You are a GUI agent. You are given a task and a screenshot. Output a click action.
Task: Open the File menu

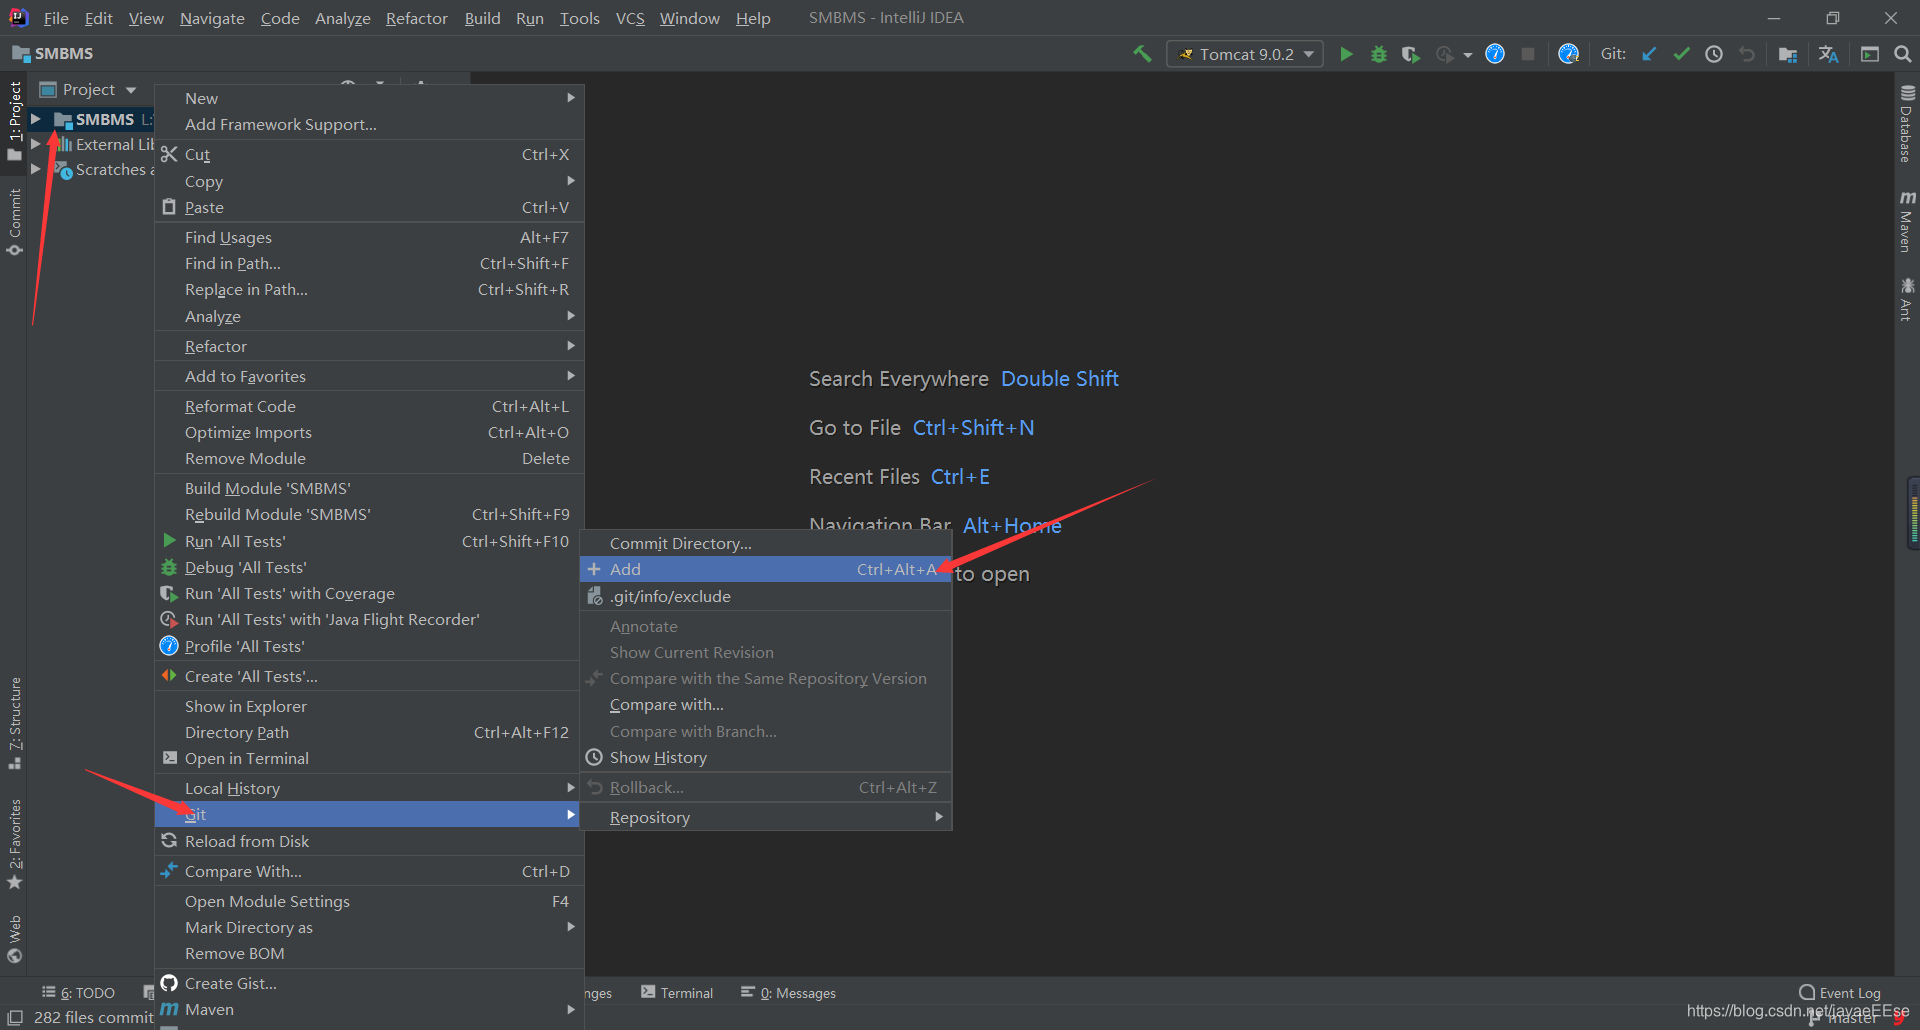click(x=56, y=18)
